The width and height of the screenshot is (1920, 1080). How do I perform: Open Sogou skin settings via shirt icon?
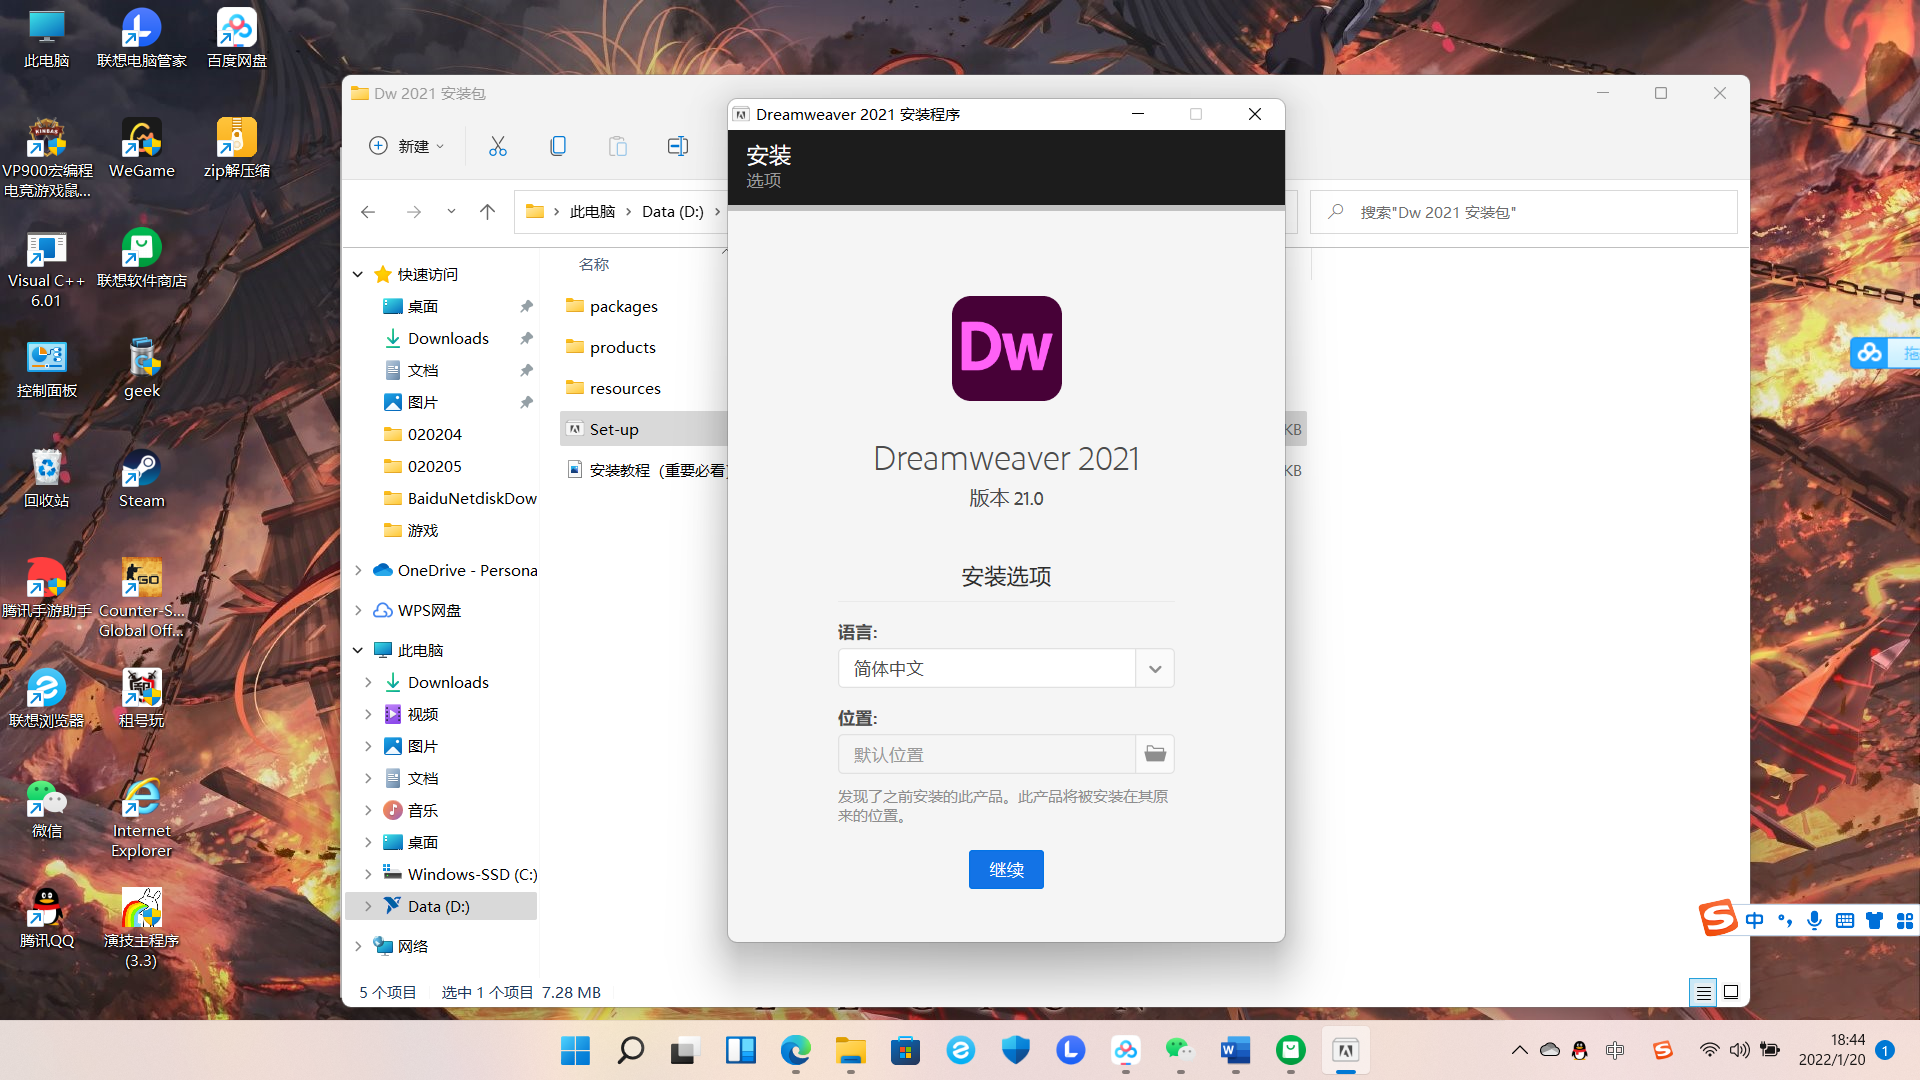tap(1874, 920)
